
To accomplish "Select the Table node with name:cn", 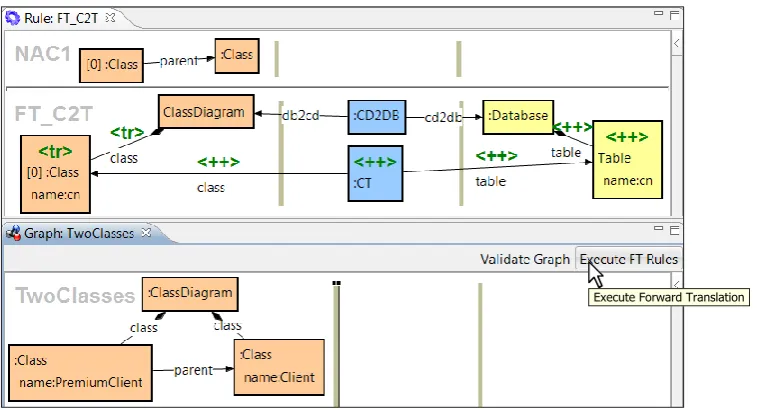I will tap(628, 159).
